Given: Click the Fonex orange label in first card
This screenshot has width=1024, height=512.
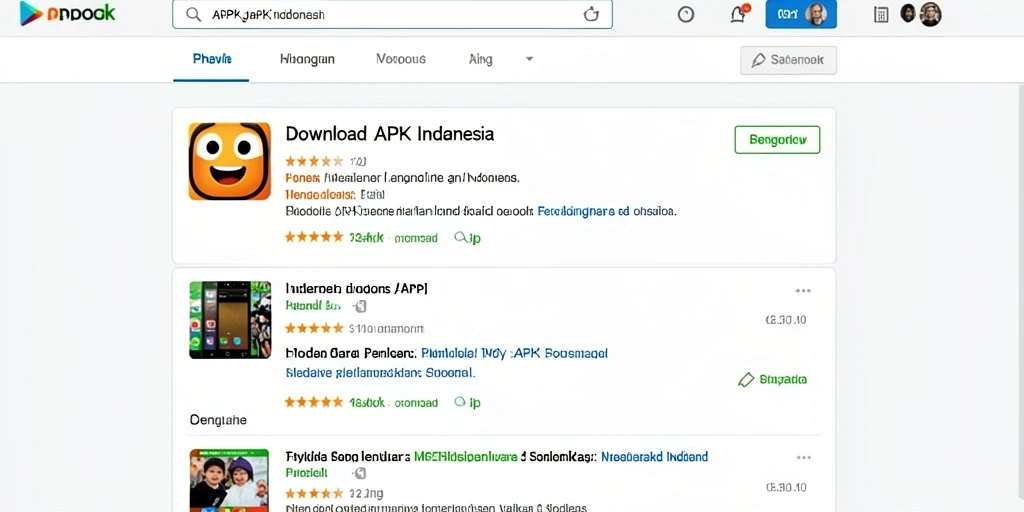Looking at the screenshot, I should pyautogui.click(x=302, y=178).
